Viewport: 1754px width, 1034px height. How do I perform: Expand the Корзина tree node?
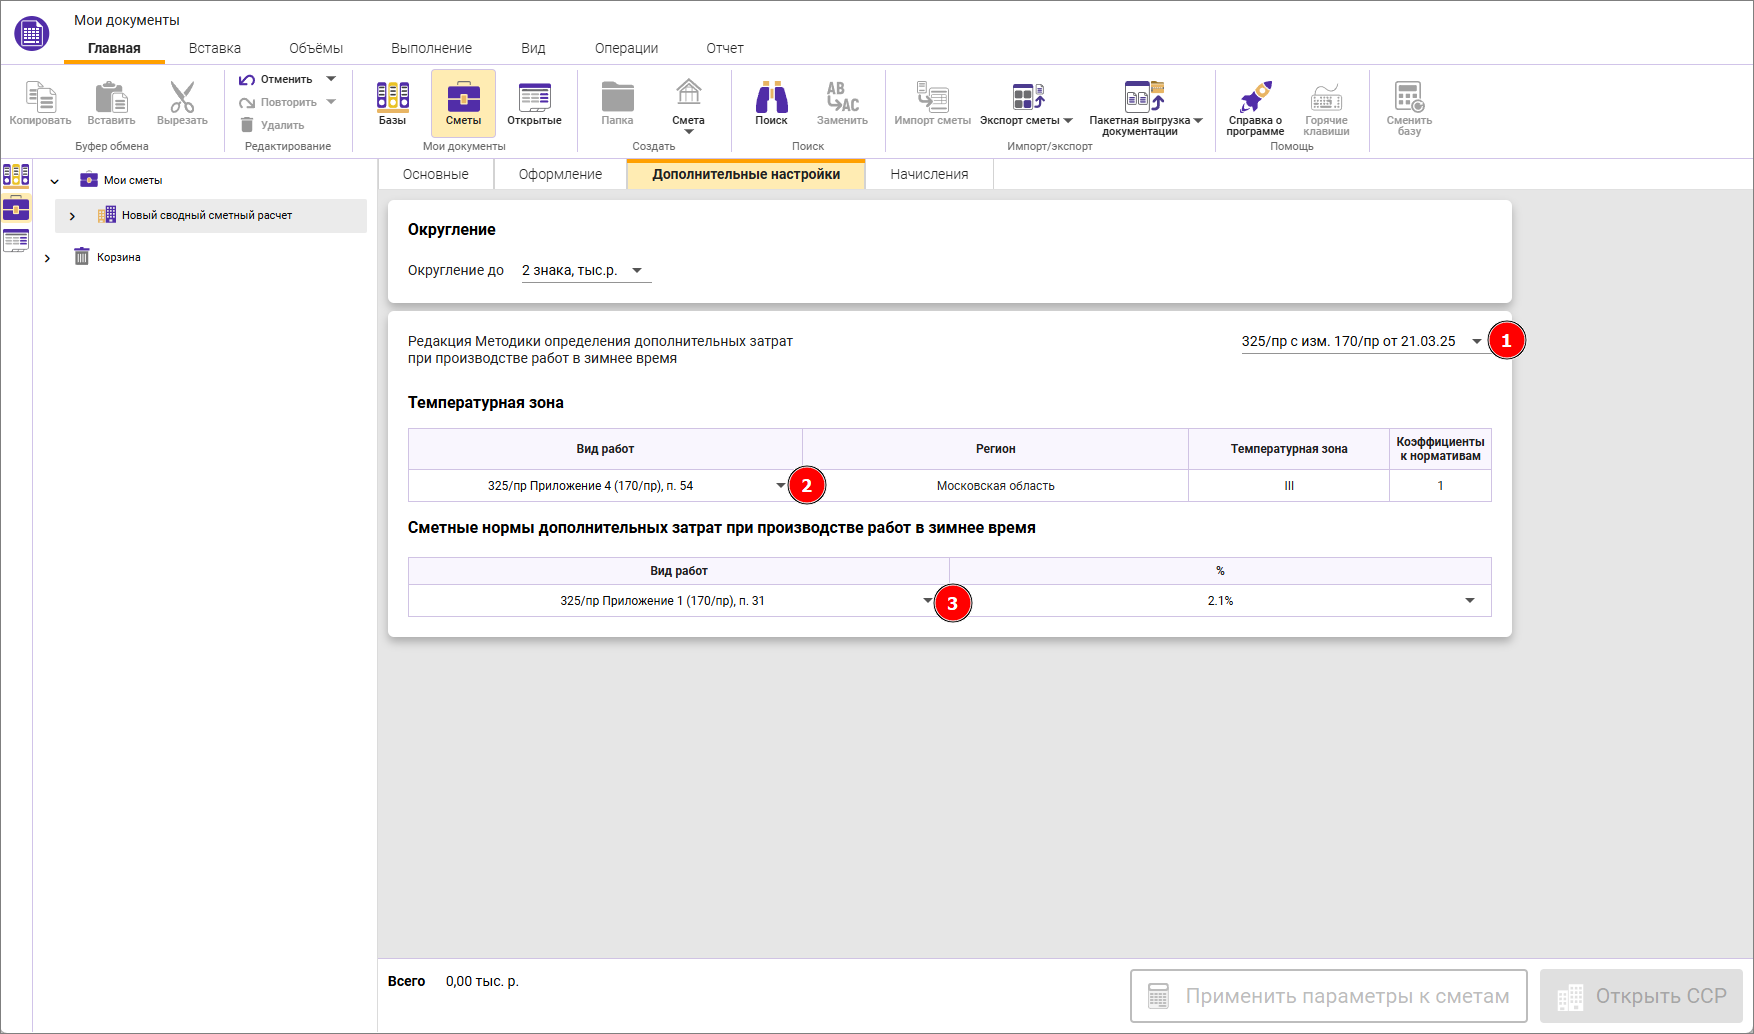tap(47, 258)
